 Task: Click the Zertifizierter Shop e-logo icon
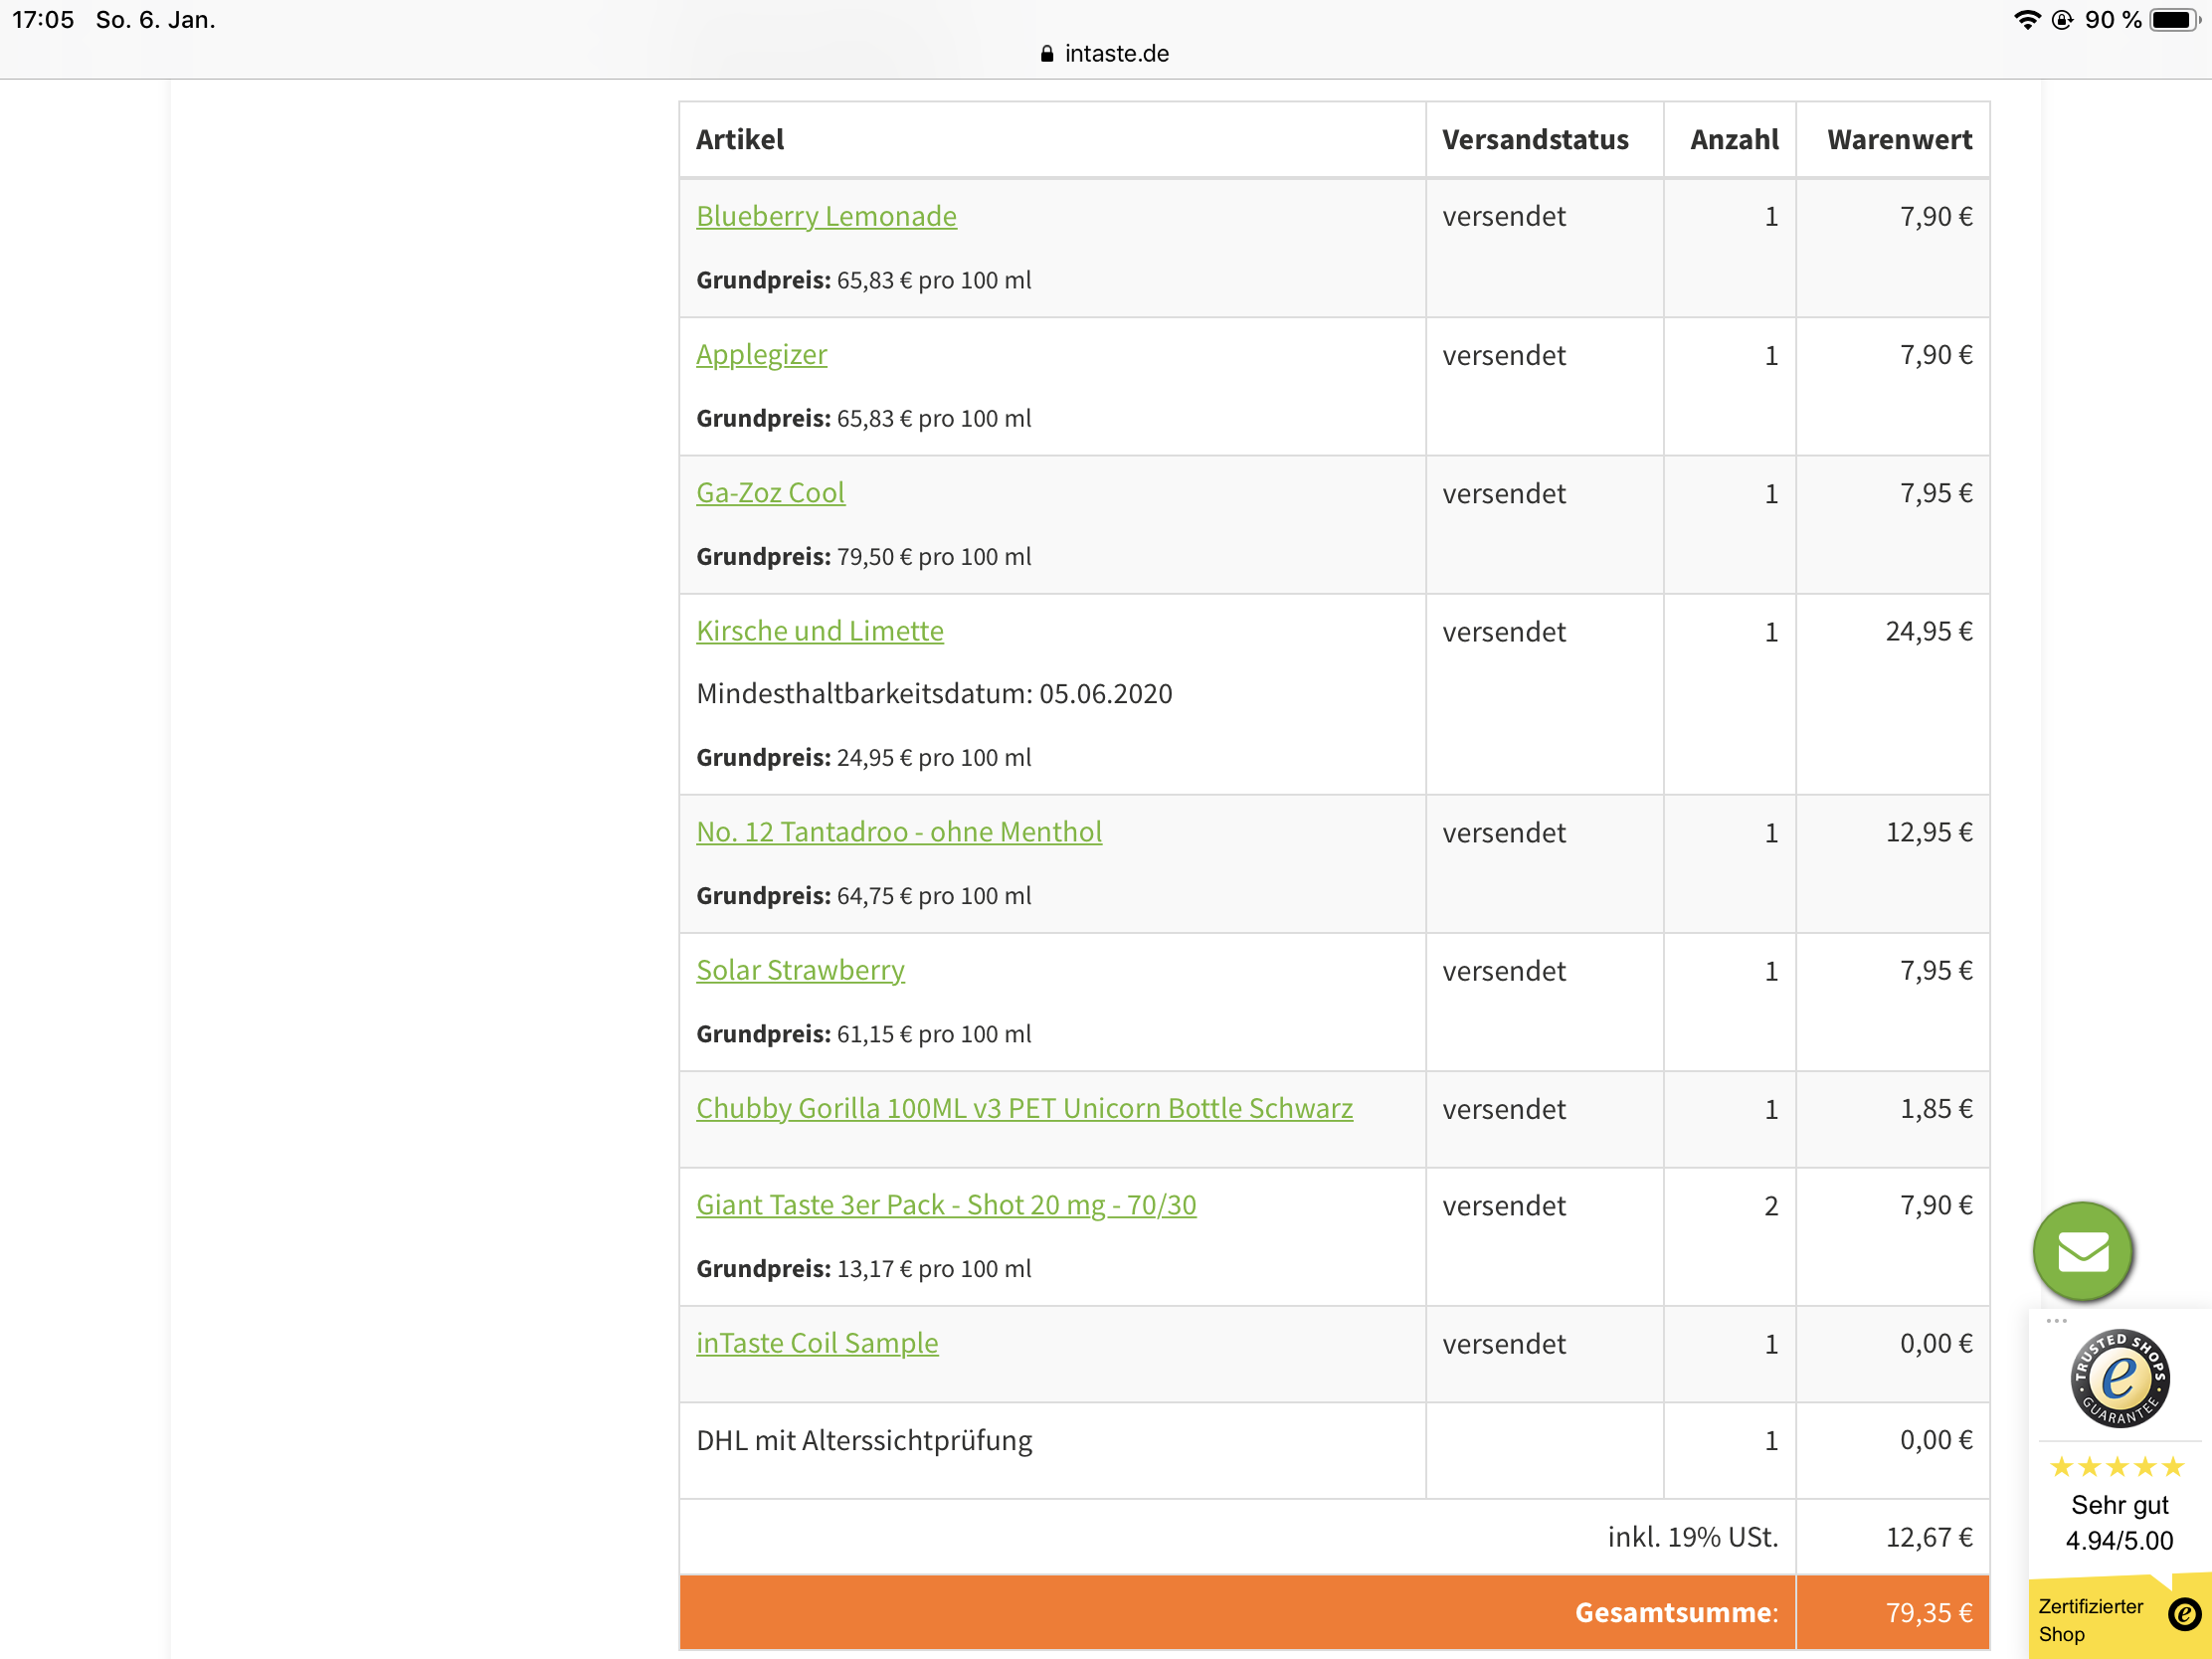point(2183,1612)
